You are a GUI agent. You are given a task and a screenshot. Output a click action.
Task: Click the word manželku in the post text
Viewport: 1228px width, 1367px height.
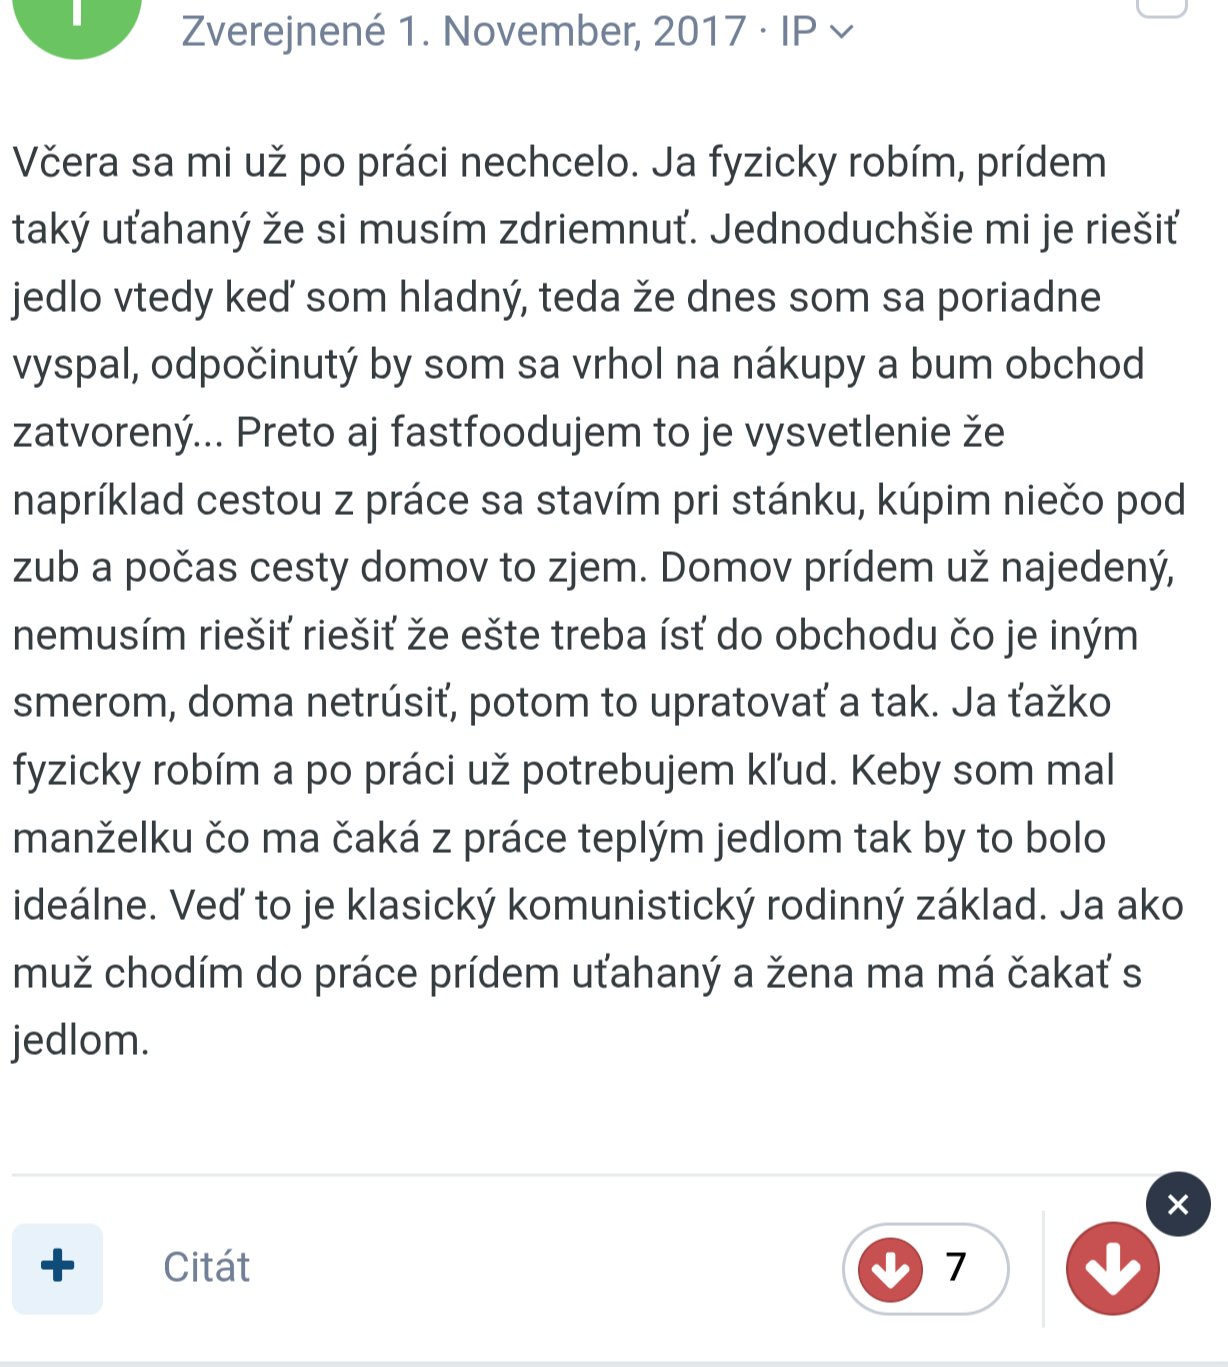coord(102,839)
